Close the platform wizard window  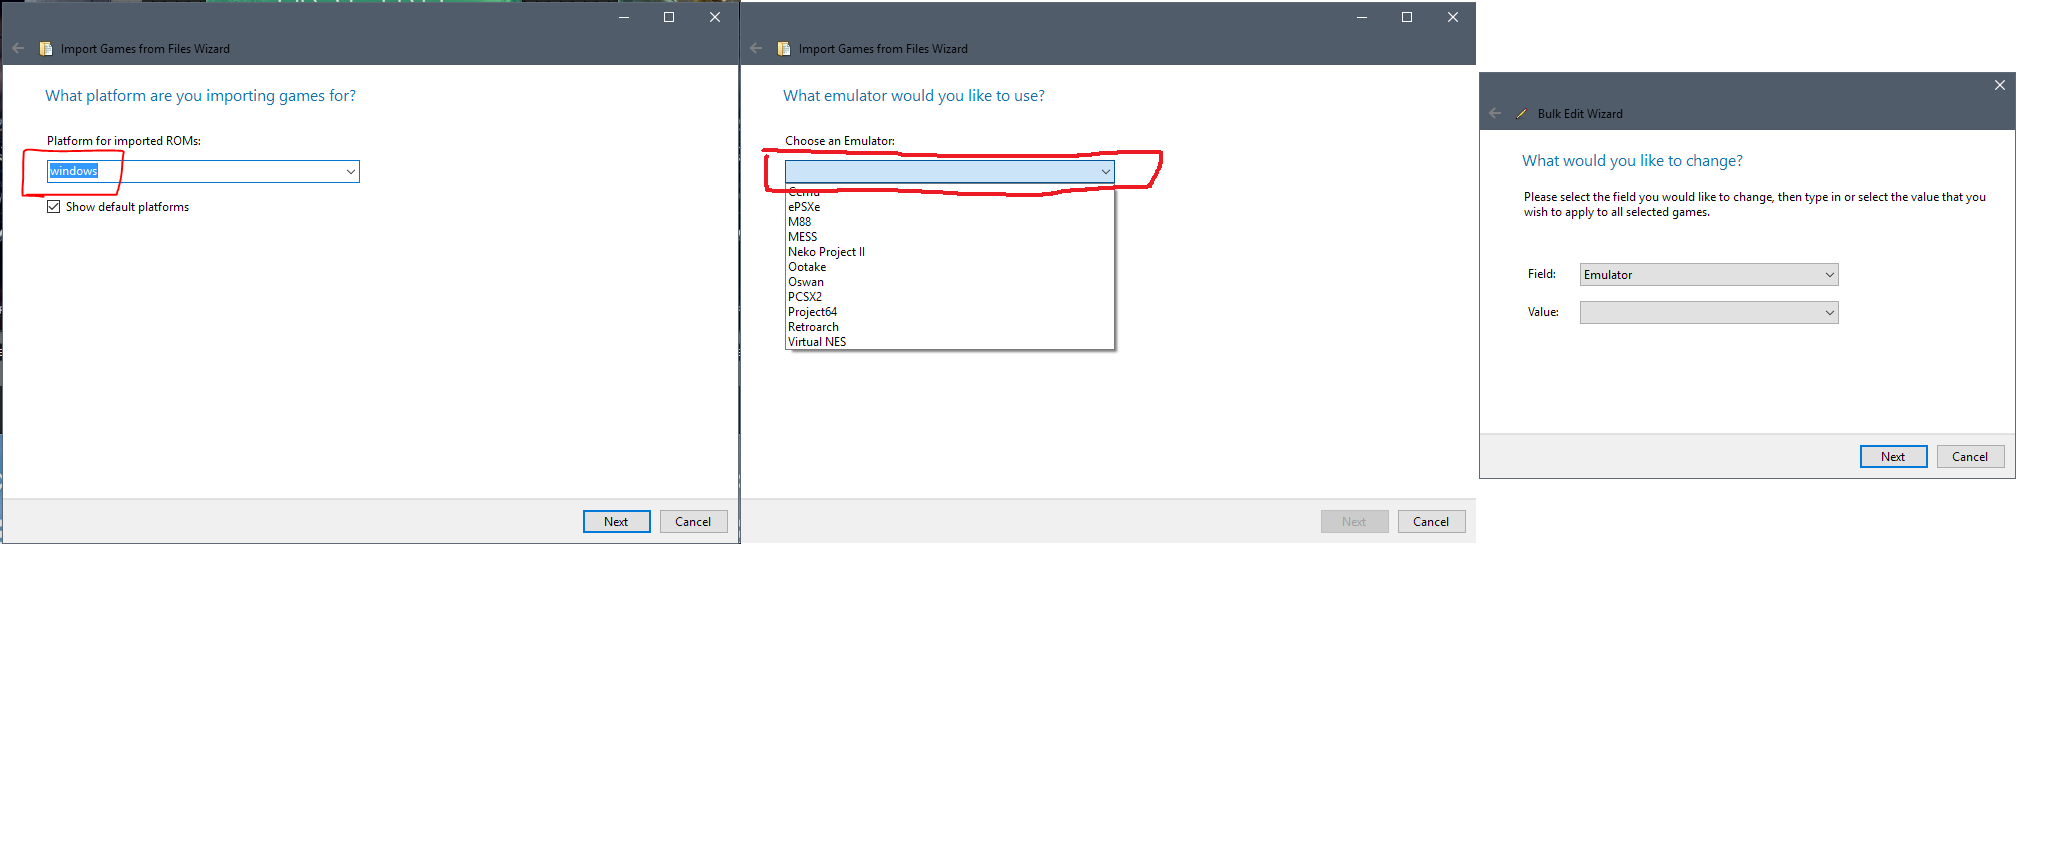pos(715,17)
